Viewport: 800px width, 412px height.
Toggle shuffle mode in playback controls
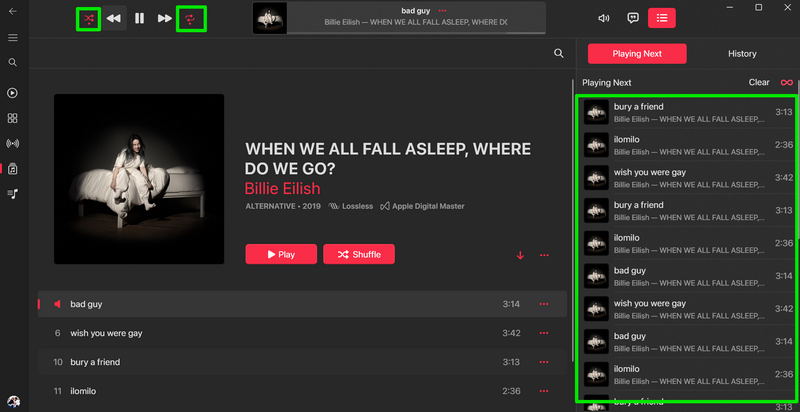(x=89, y=19)
